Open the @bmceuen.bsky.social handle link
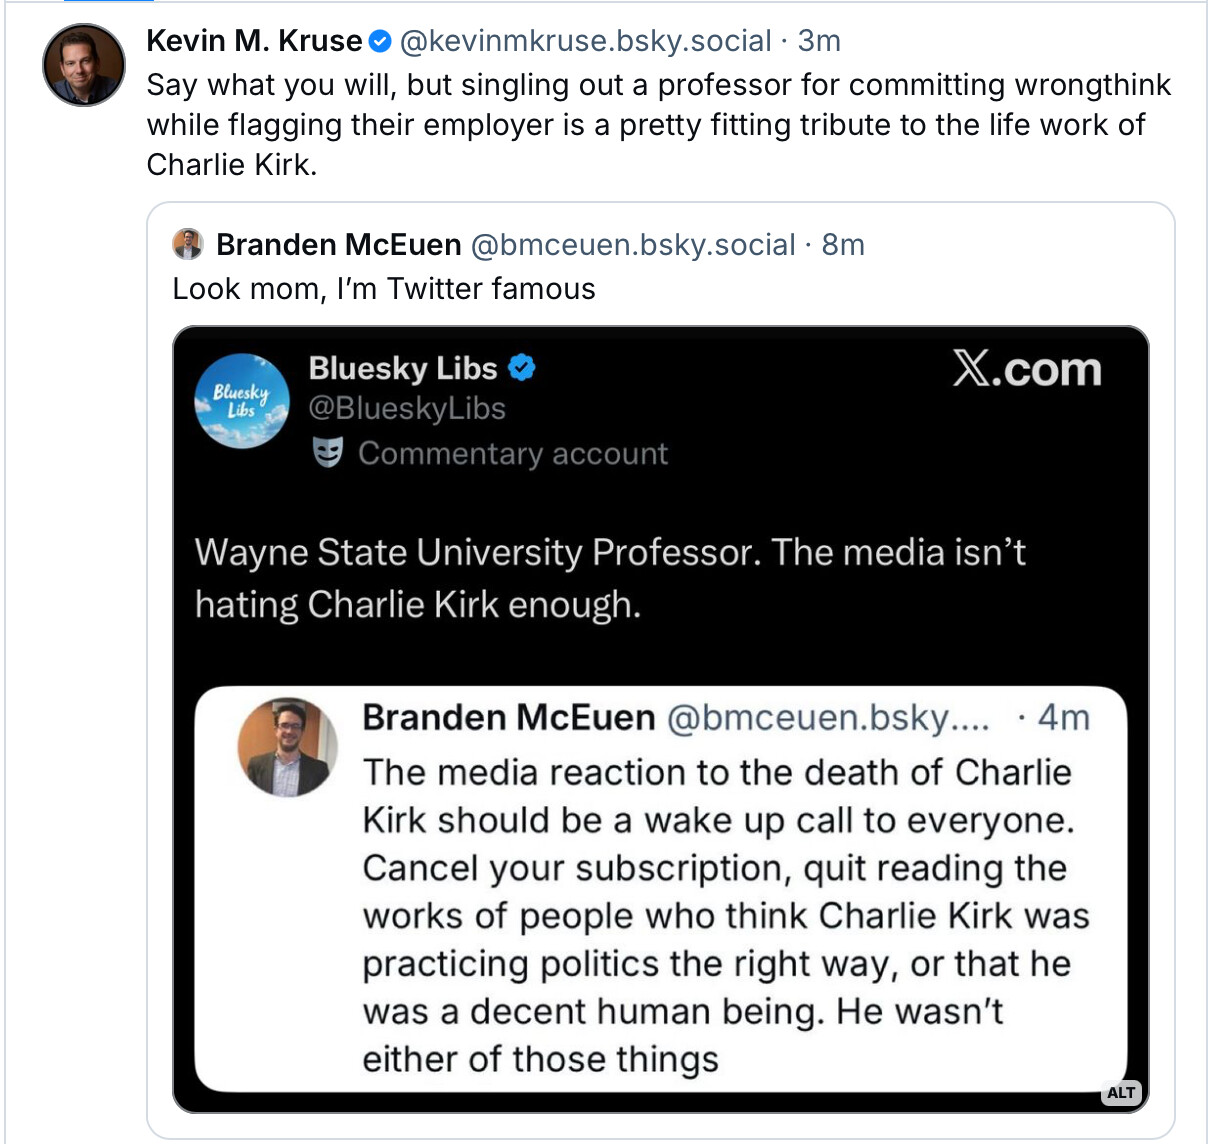The width and height of the screenshot is (1211, 1144). coord(633,245)
